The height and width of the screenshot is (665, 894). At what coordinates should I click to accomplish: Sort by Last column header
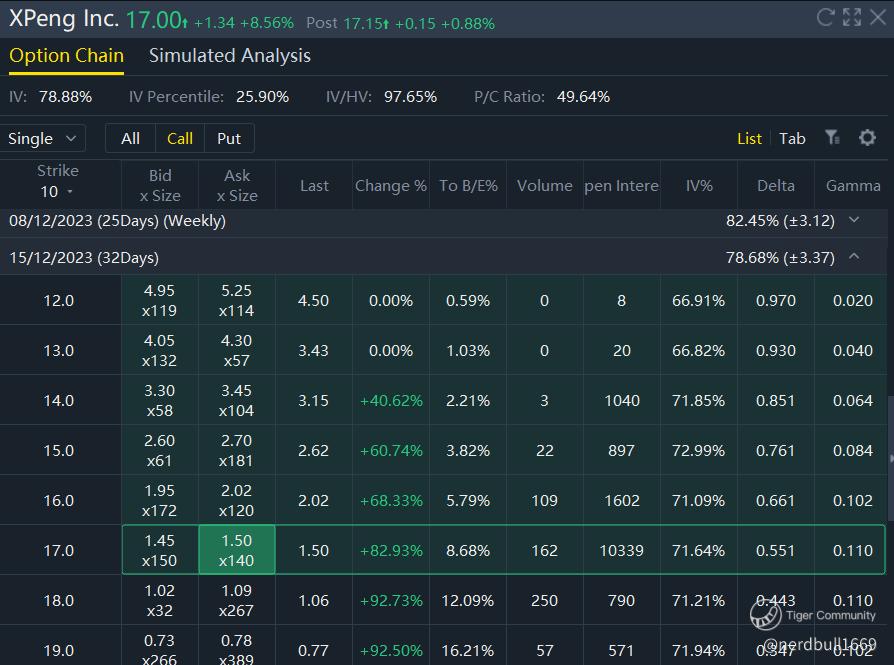pyautogui.click(x=314, y=185)
